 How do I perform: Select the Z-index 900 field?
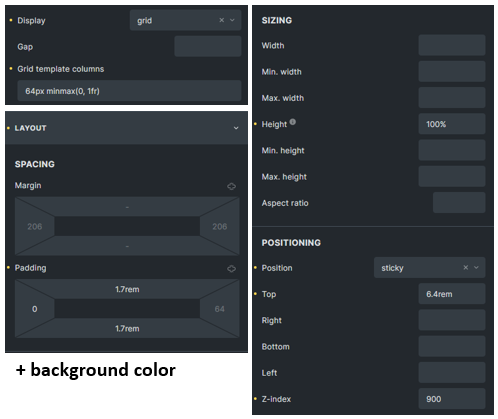pyautogui.click(x=452, y=399)
